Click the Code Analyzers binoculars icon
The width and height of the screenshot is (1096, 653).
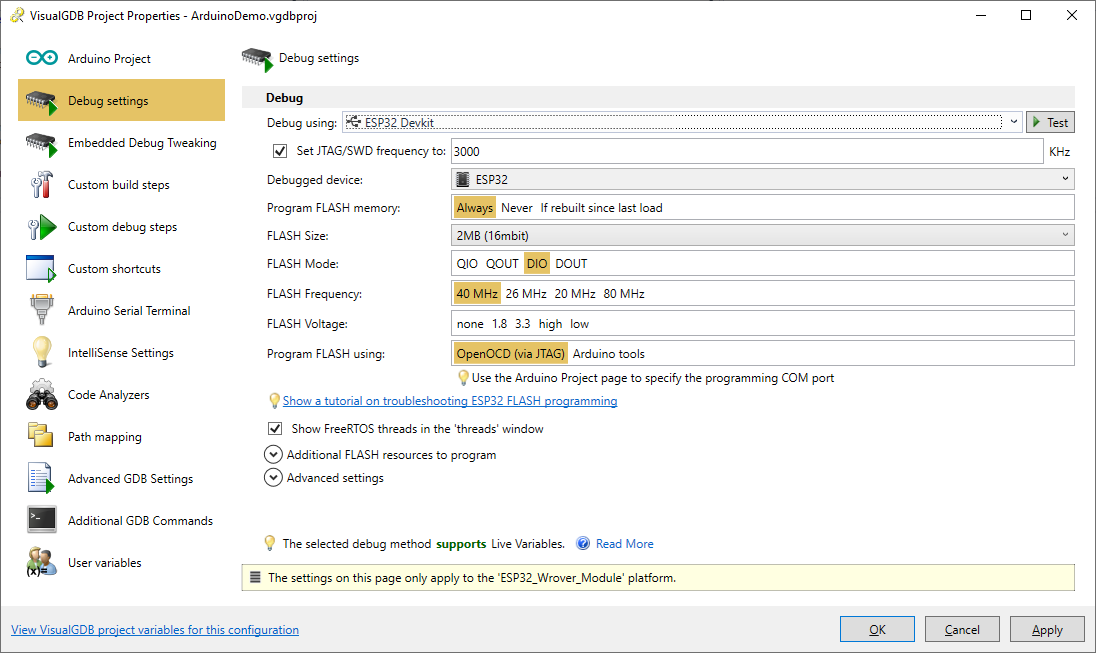(x=42, y=395)
